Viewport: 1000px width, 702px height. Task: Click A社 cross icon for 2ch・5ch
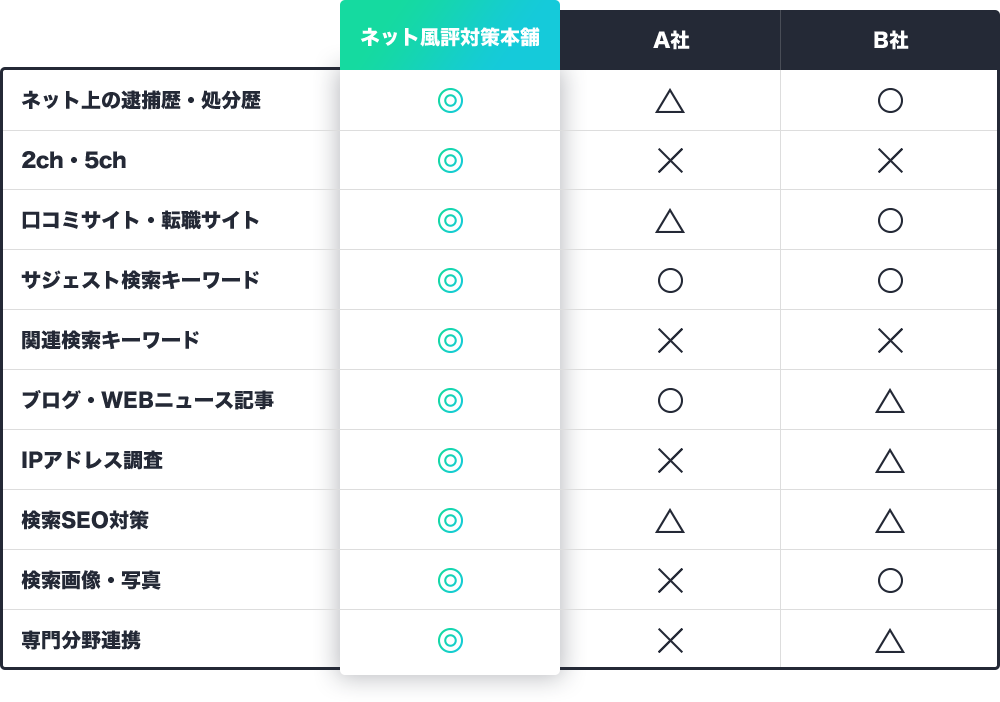(670, 160)
